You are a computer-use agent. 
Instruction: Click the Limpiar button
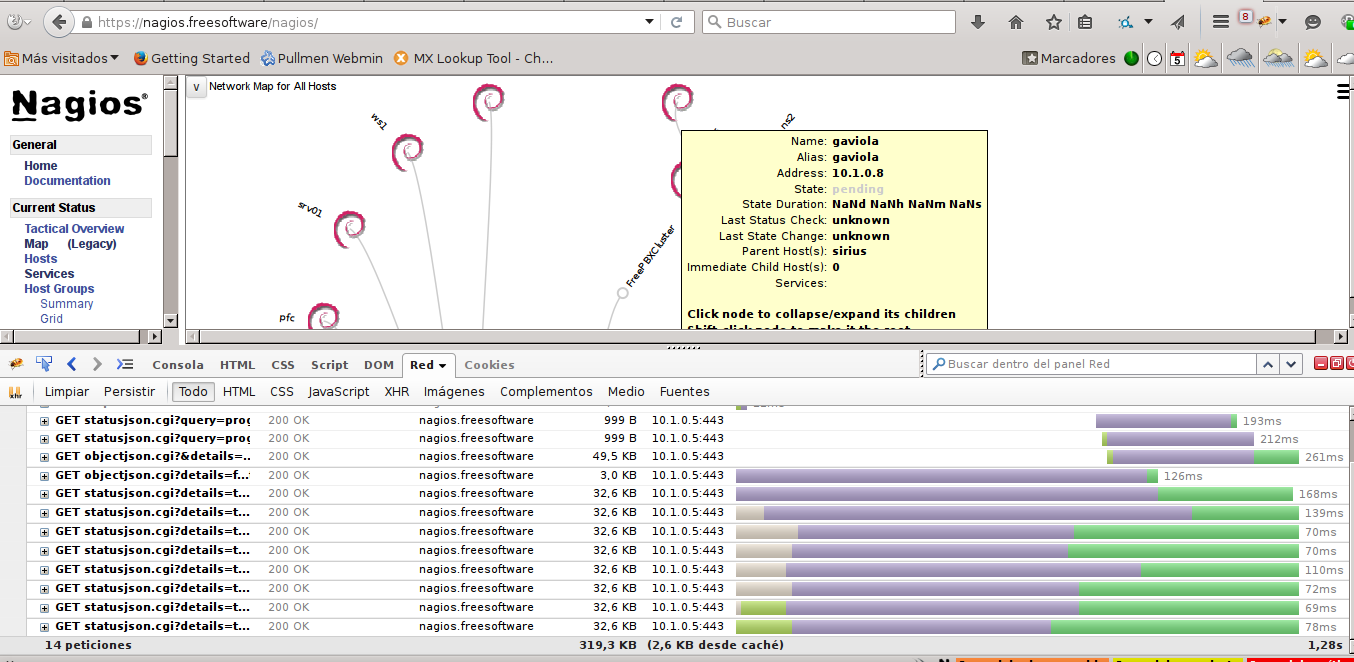(66, 392)
